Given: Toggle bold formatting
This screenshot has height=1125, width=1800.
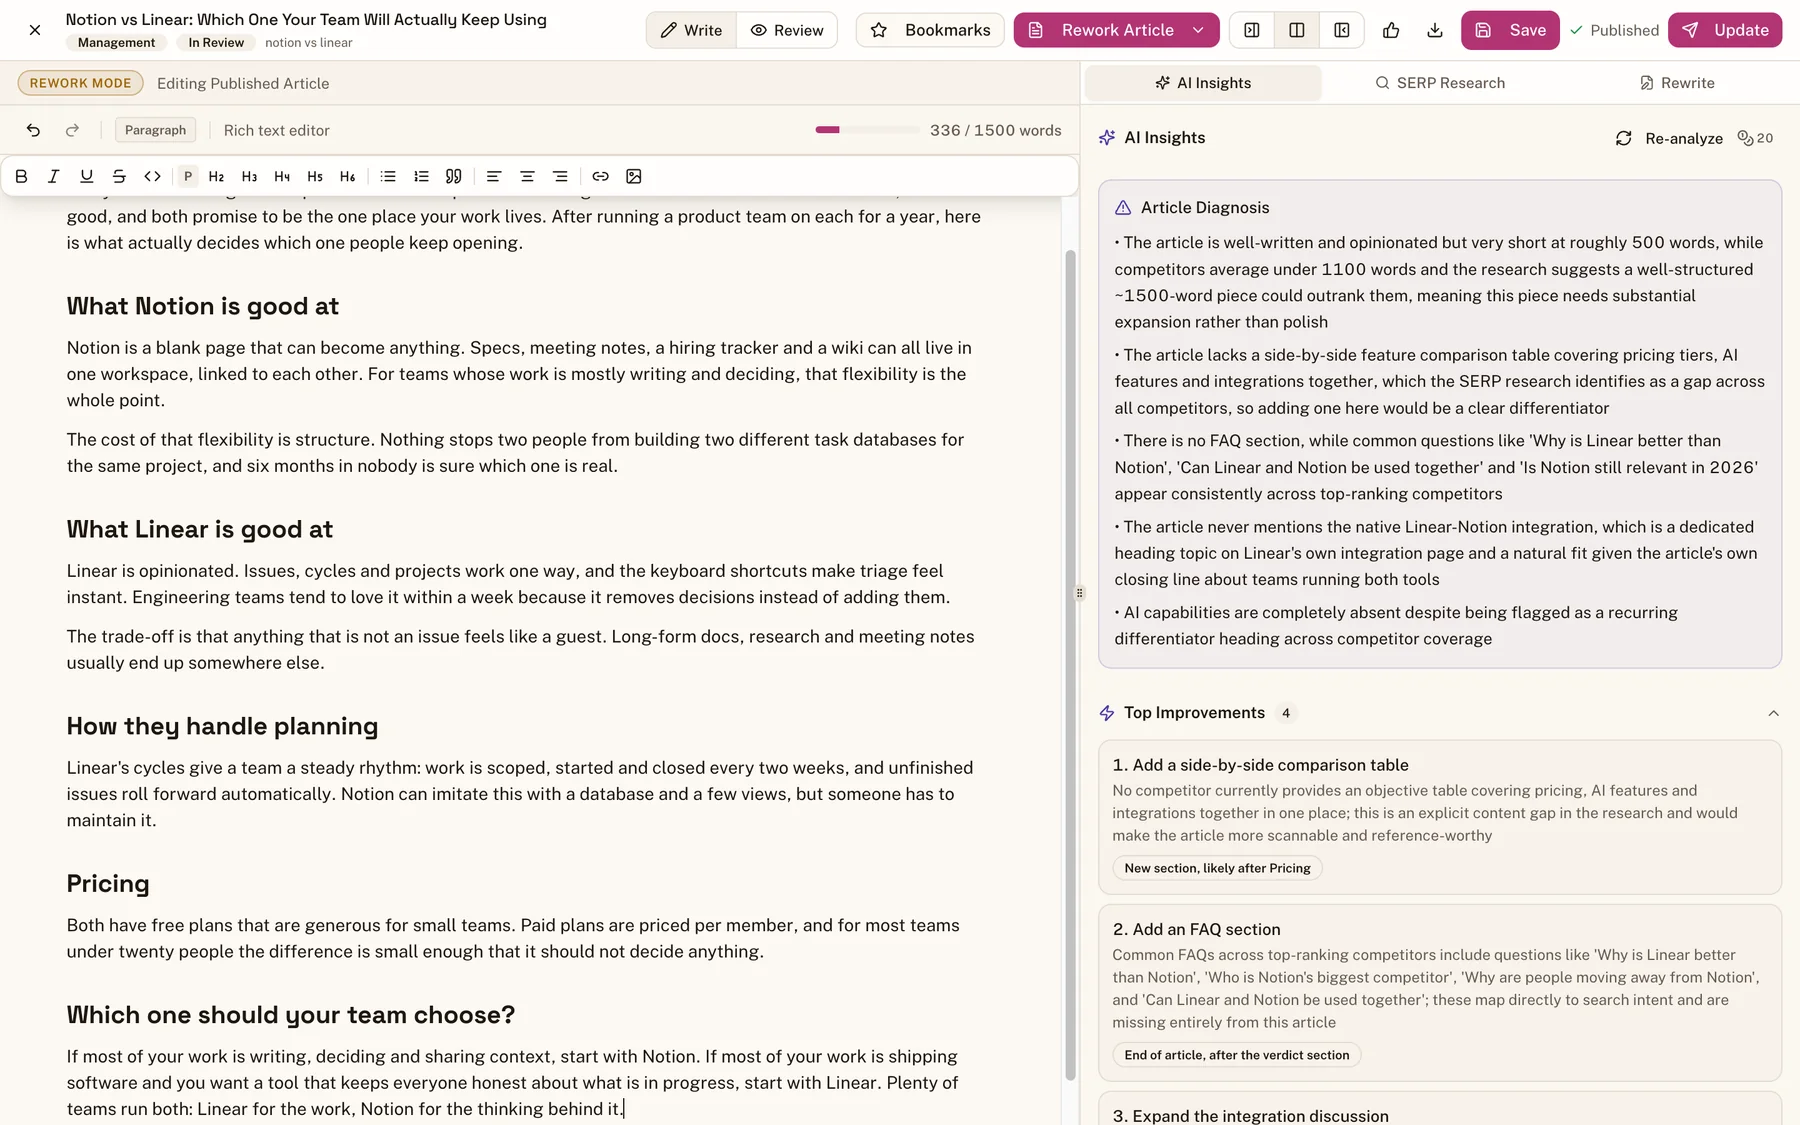Looking at the screenshot, I should click(21, 176).
